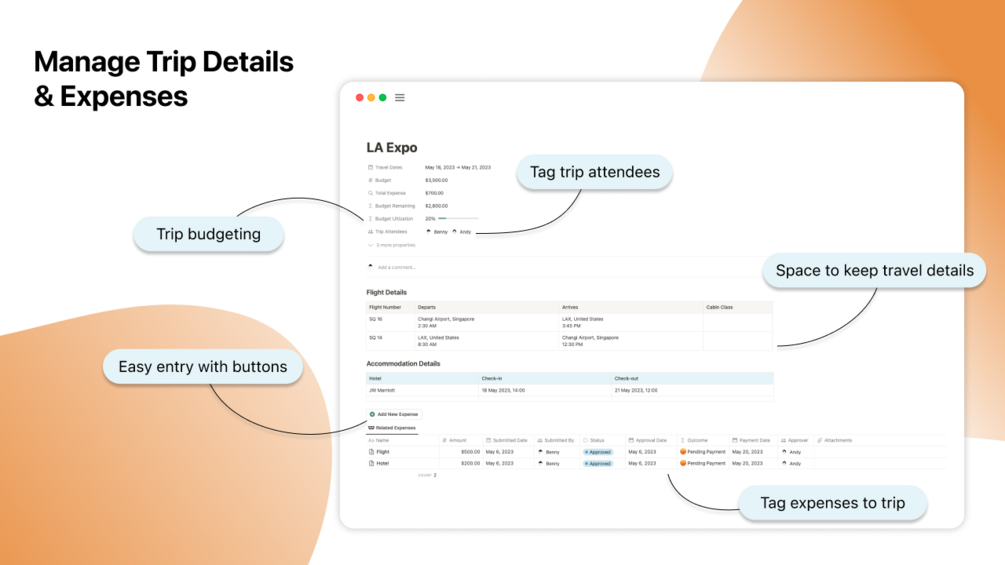The width and height of the screenshot is (1005, 565).
Task: Click the Approver column header
Action: click(x=795, y=440)
